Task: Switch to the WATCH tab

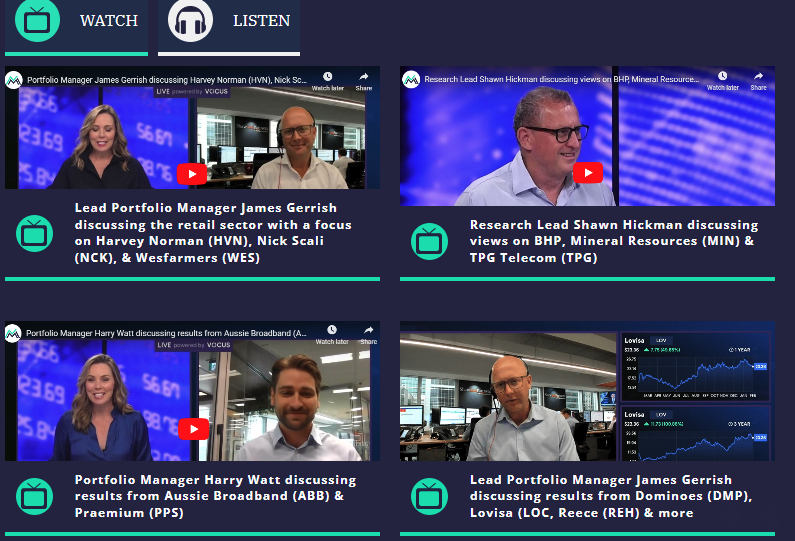Action: pos(77,22)
